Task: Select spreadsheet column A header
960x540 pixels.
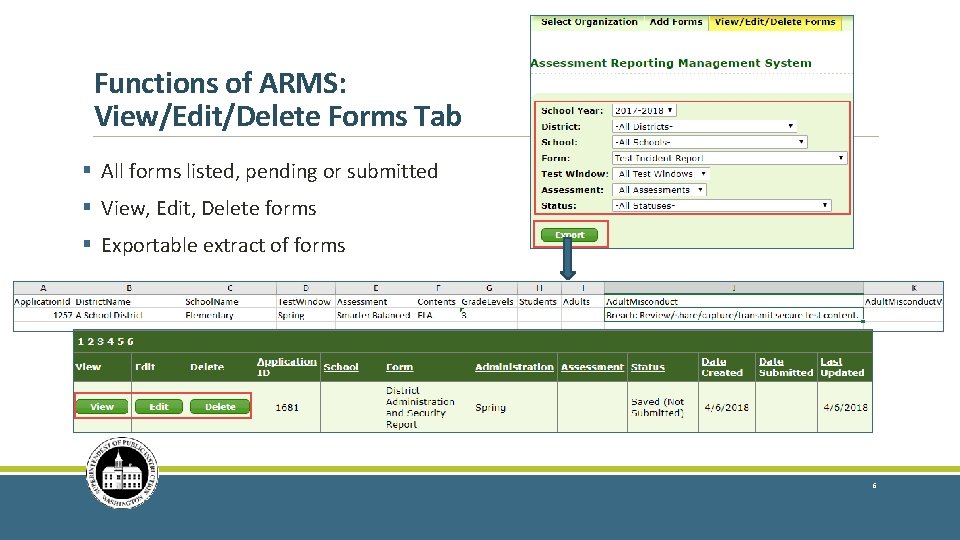Action: pos(43,288)
